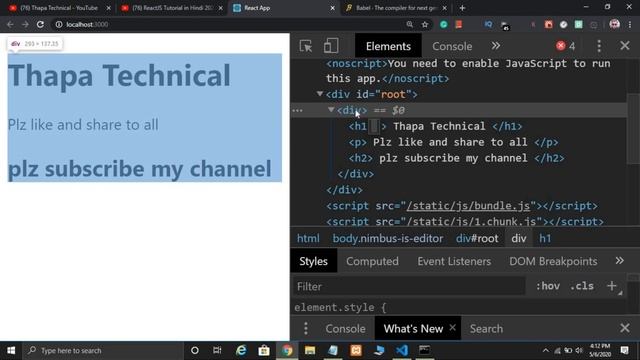Screen dimensions: 640x360
Task: Select the h2 plz subscribe row
Action: click(456, 158)
